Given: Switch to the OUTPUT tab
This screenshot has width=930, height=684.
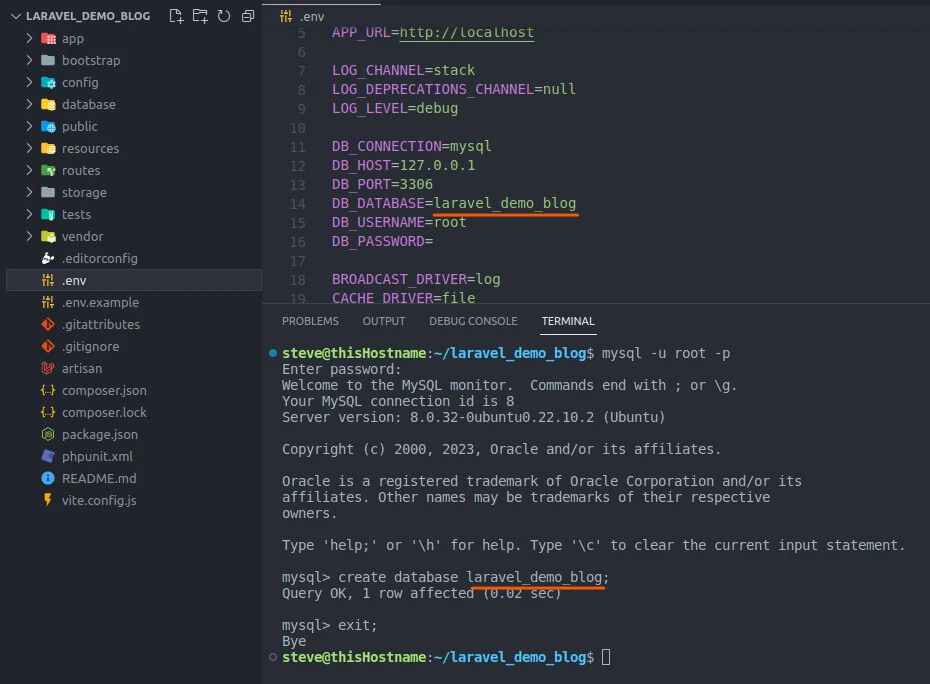Looking at the screenshot, I should click(384, 321).
